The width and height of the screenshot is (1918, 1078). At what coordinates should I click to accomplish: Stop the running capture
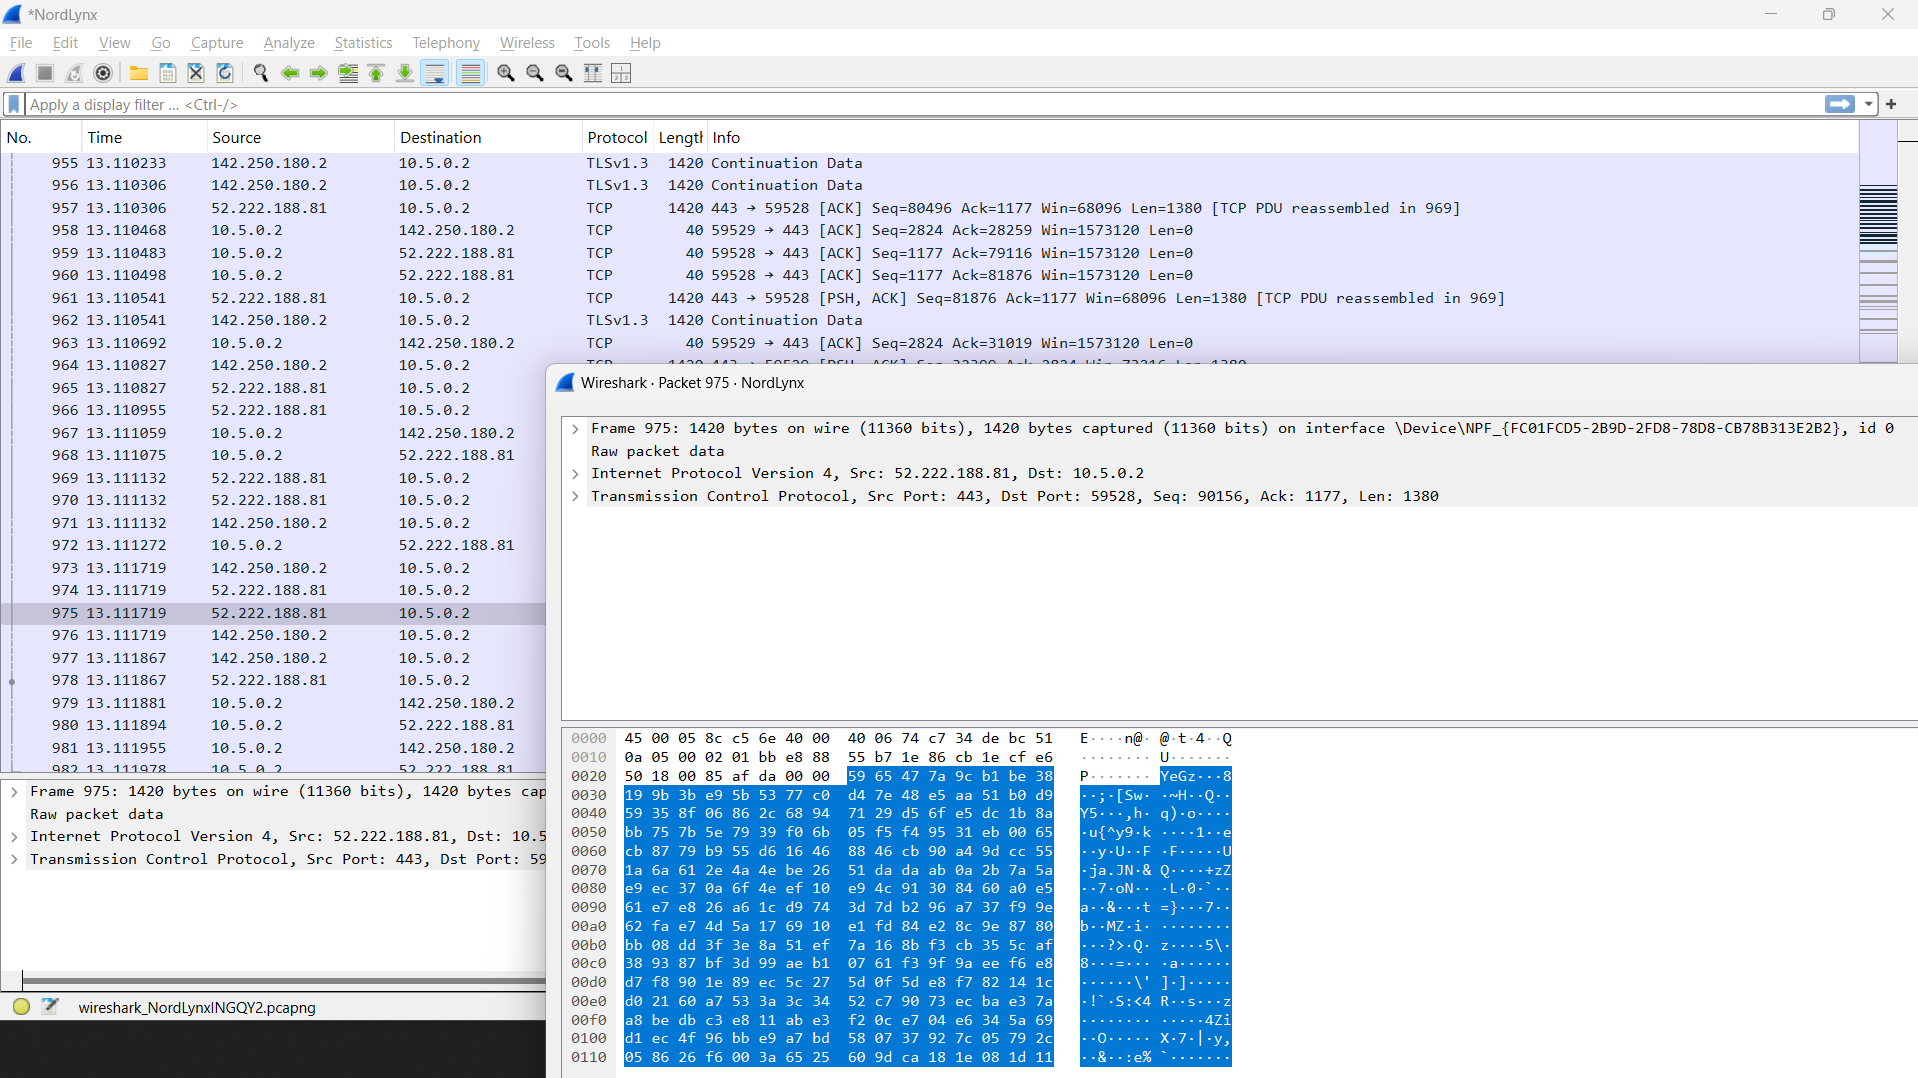click(45, 73)
